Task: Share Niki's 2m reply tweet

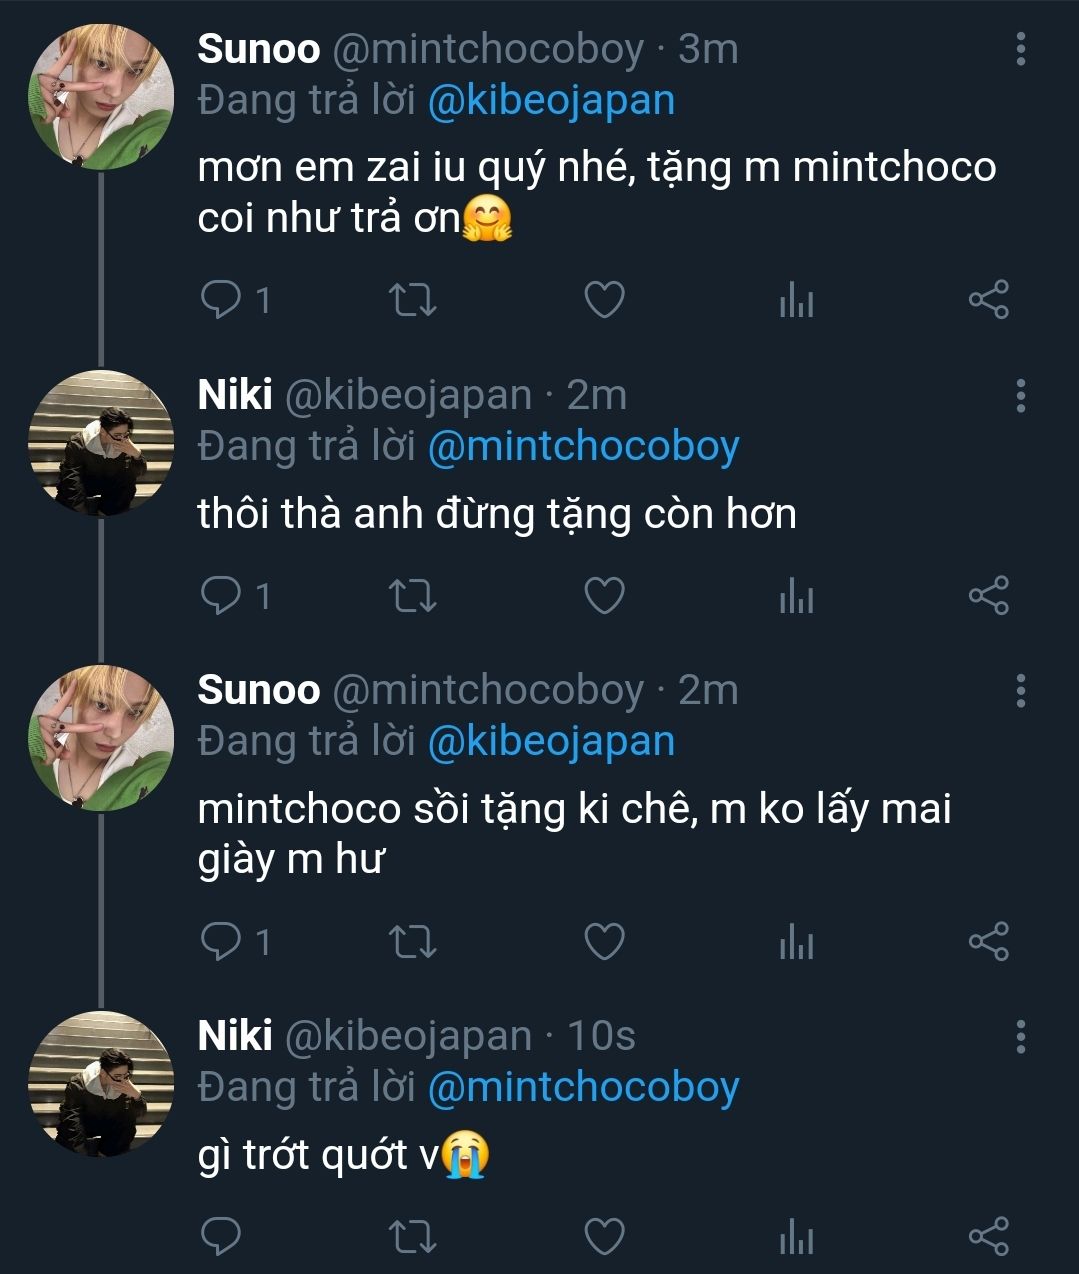Action: (x=989, y=596)
